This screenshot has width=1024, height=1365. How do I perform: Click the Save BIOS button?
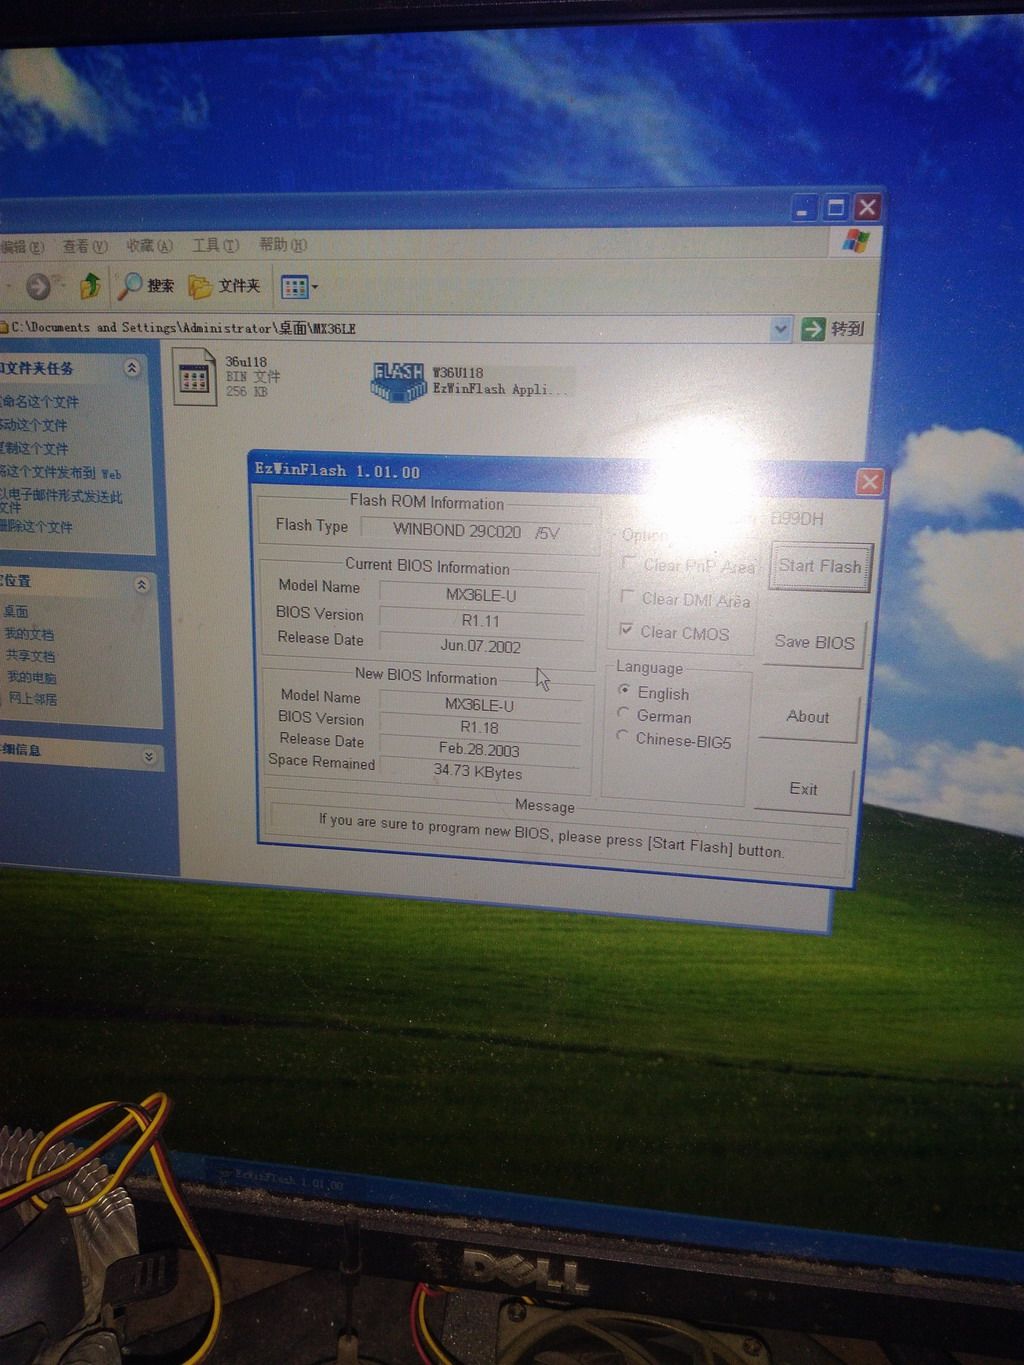[x=814, y=642]
